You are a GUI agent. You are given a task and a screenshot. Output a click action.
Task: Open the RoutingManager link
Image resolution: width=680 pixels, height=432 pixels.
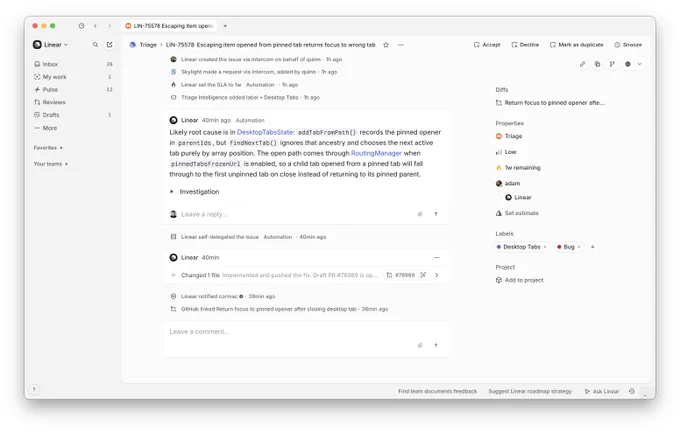point(376,153)
